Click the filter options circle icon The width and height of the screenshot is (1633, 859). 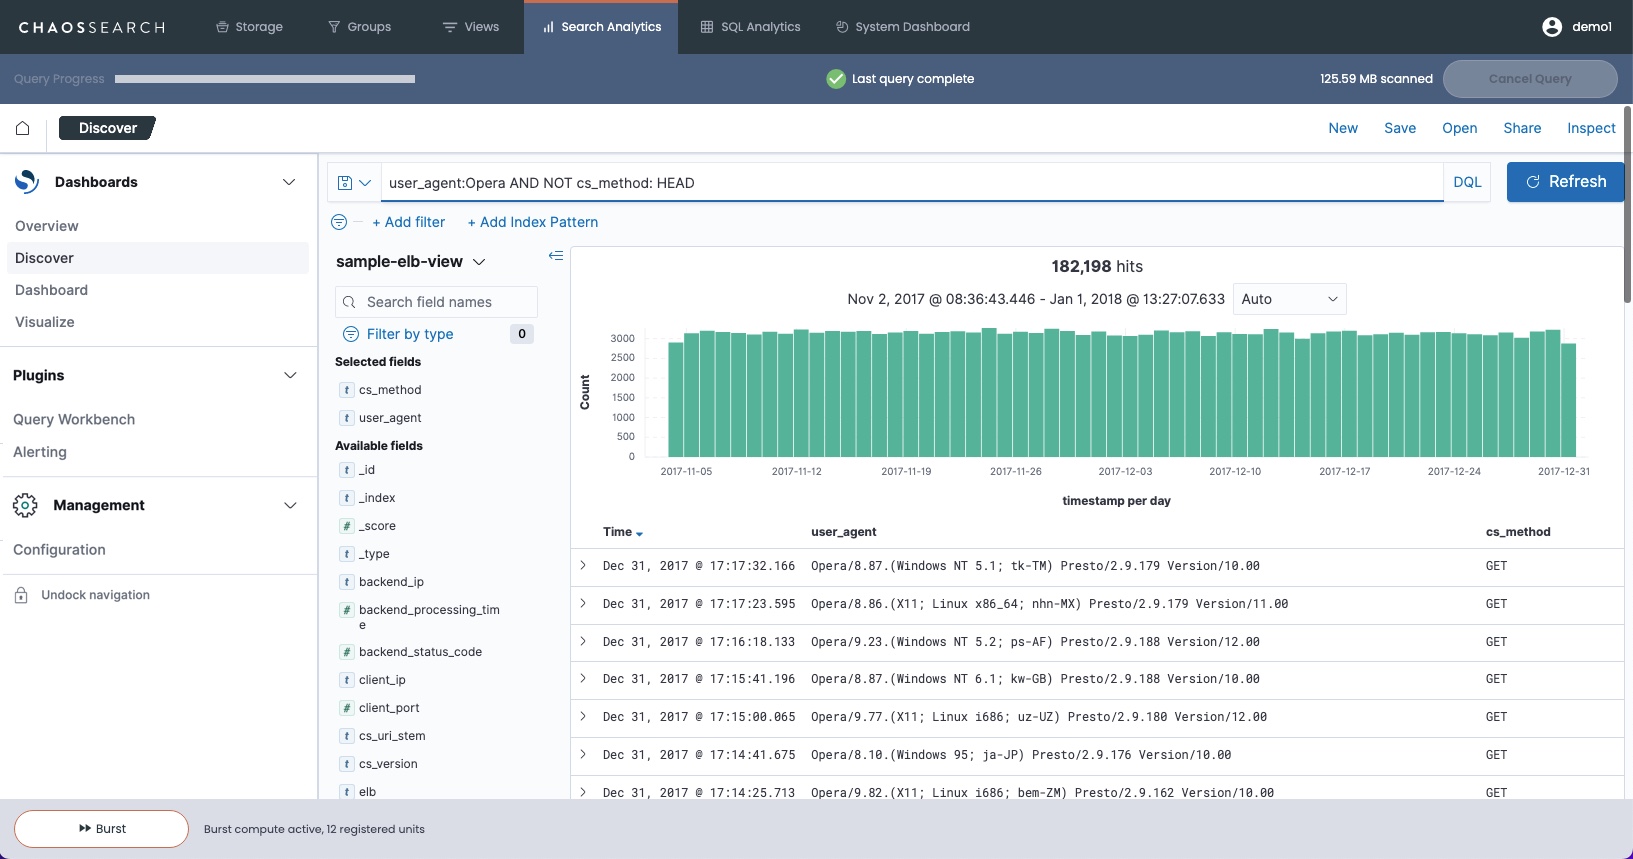point(339,222)
